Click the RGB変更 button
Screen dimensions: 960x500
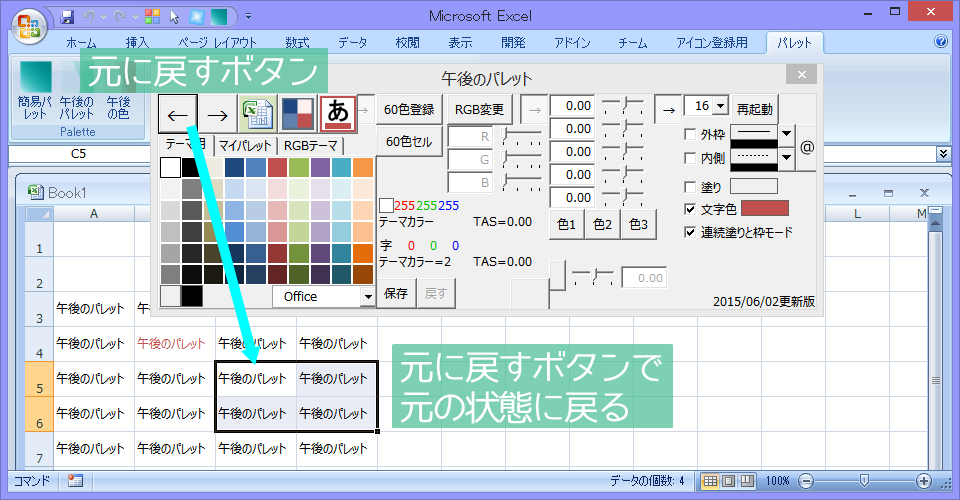point(479,110)
